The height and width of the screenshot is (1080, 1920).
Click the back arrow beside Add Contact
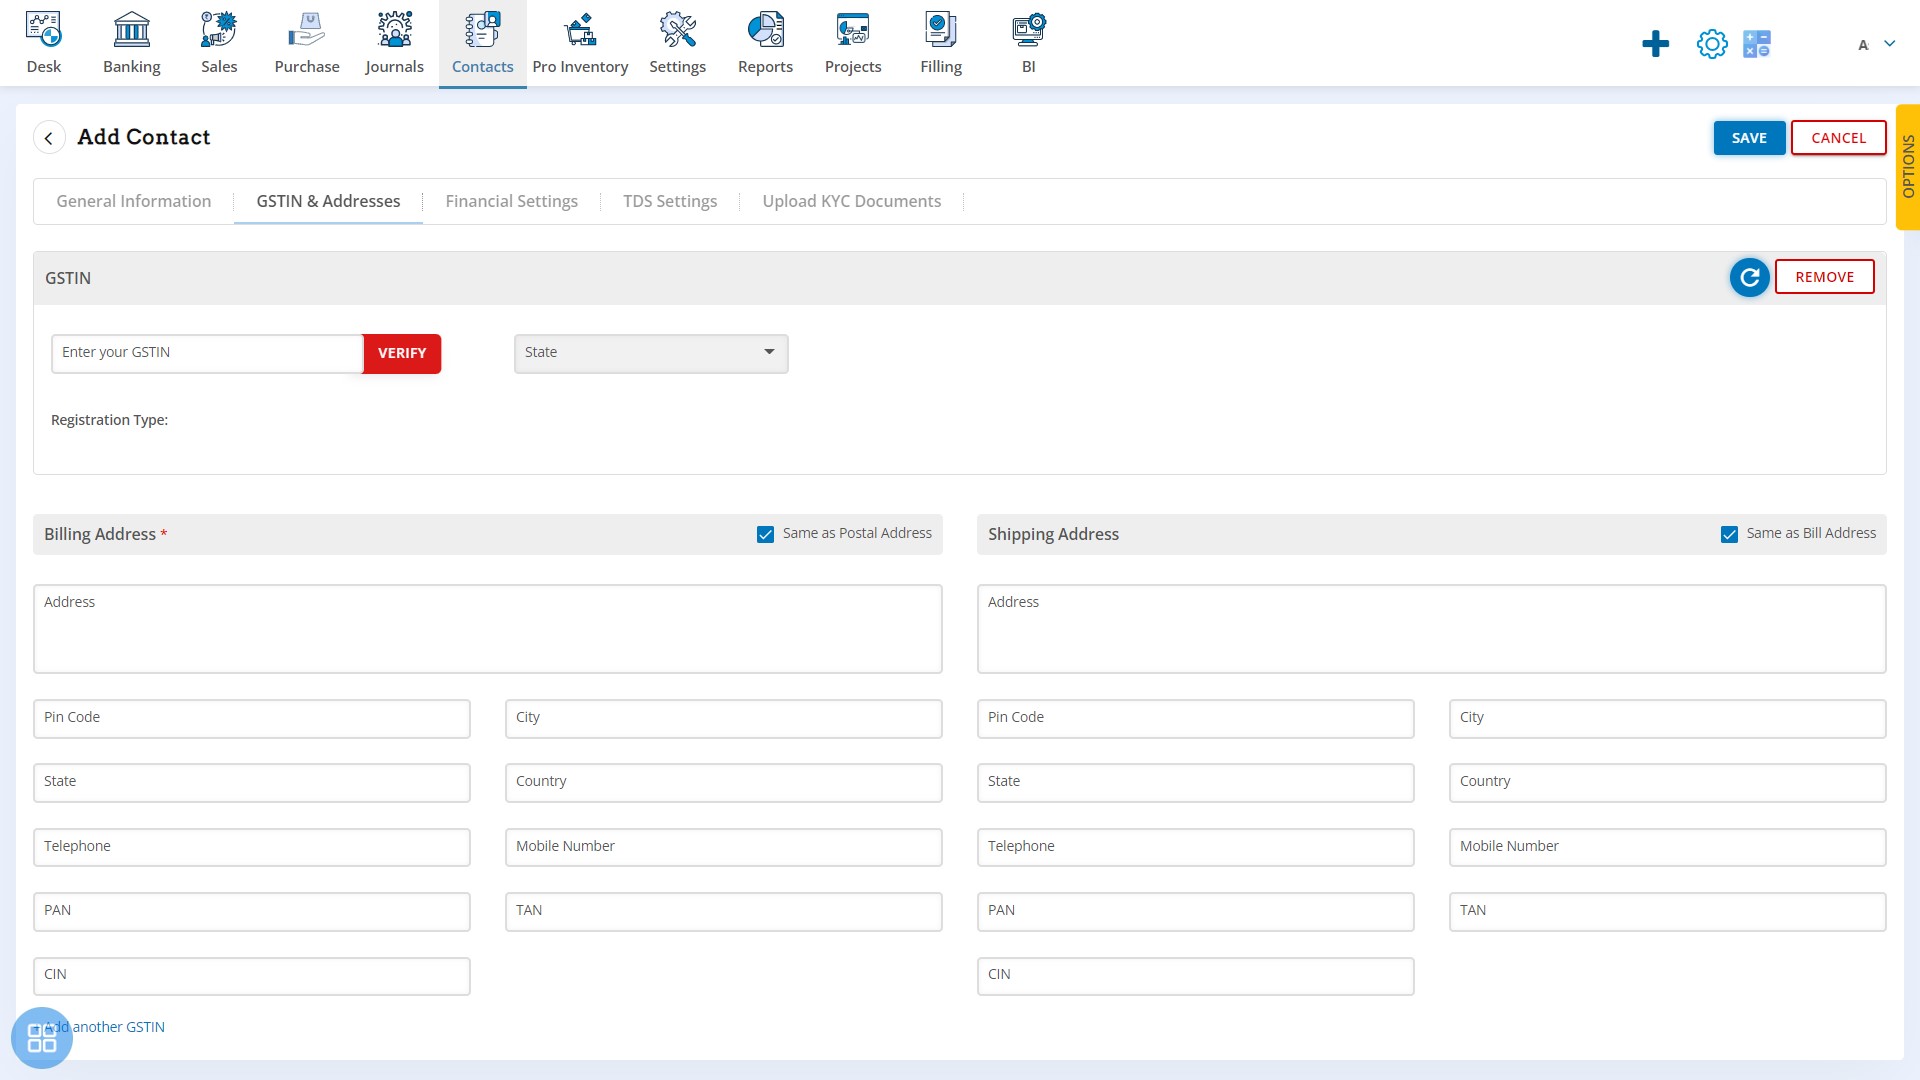point(49,138)
